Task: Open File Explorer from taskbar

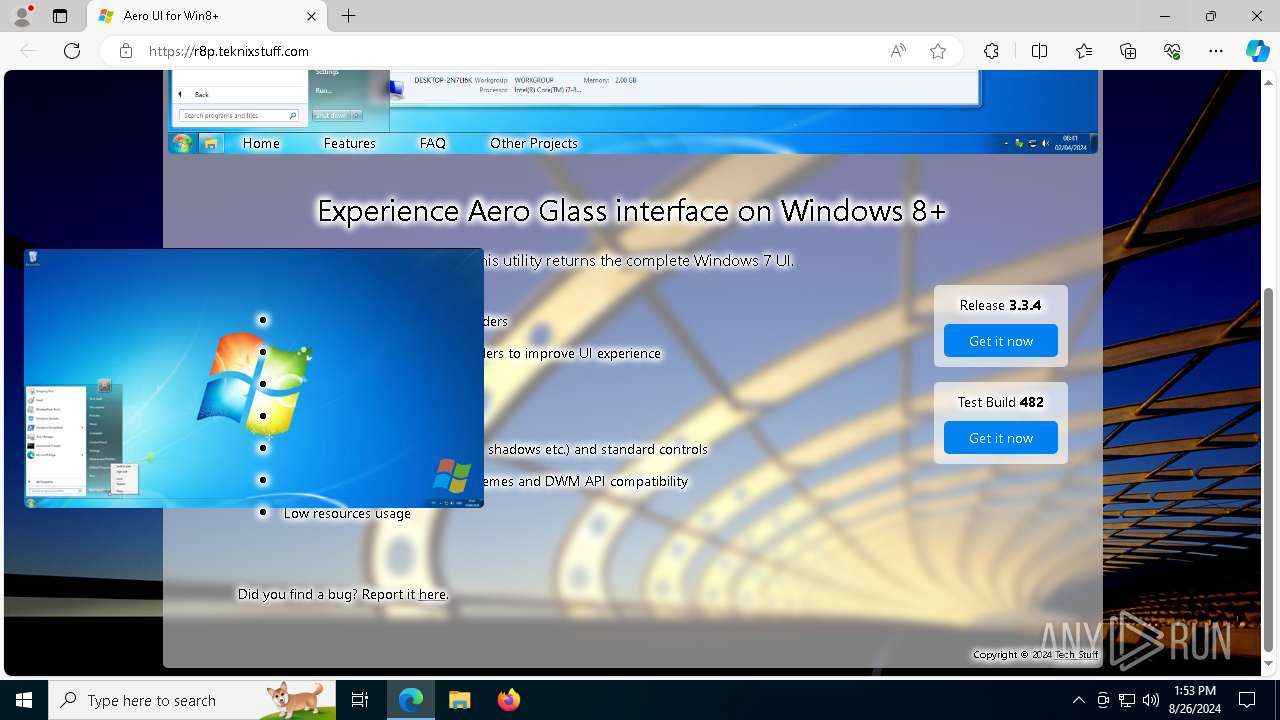Action: coord(459,700)
